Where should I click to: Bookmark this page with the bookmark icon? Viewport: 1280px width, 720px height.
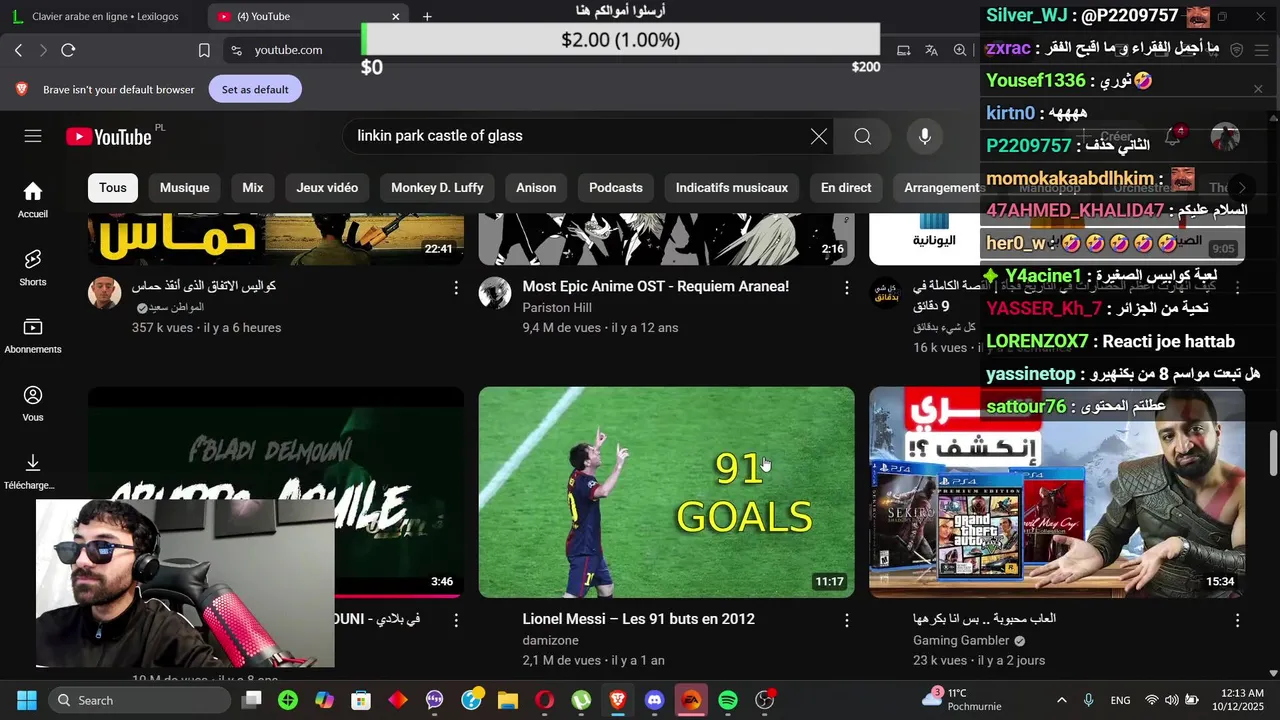pyautogui.click(x=204, y=50)
